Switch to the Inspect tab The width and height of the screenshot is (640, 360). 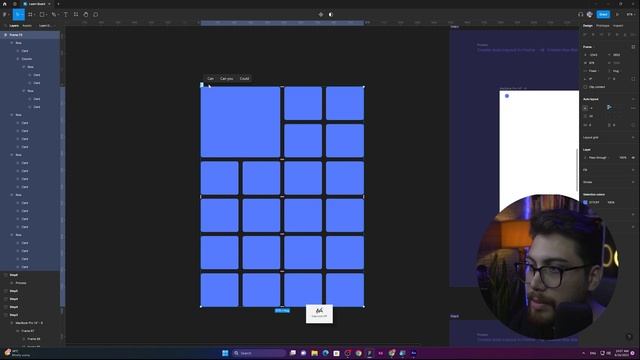tap(618, 26)
